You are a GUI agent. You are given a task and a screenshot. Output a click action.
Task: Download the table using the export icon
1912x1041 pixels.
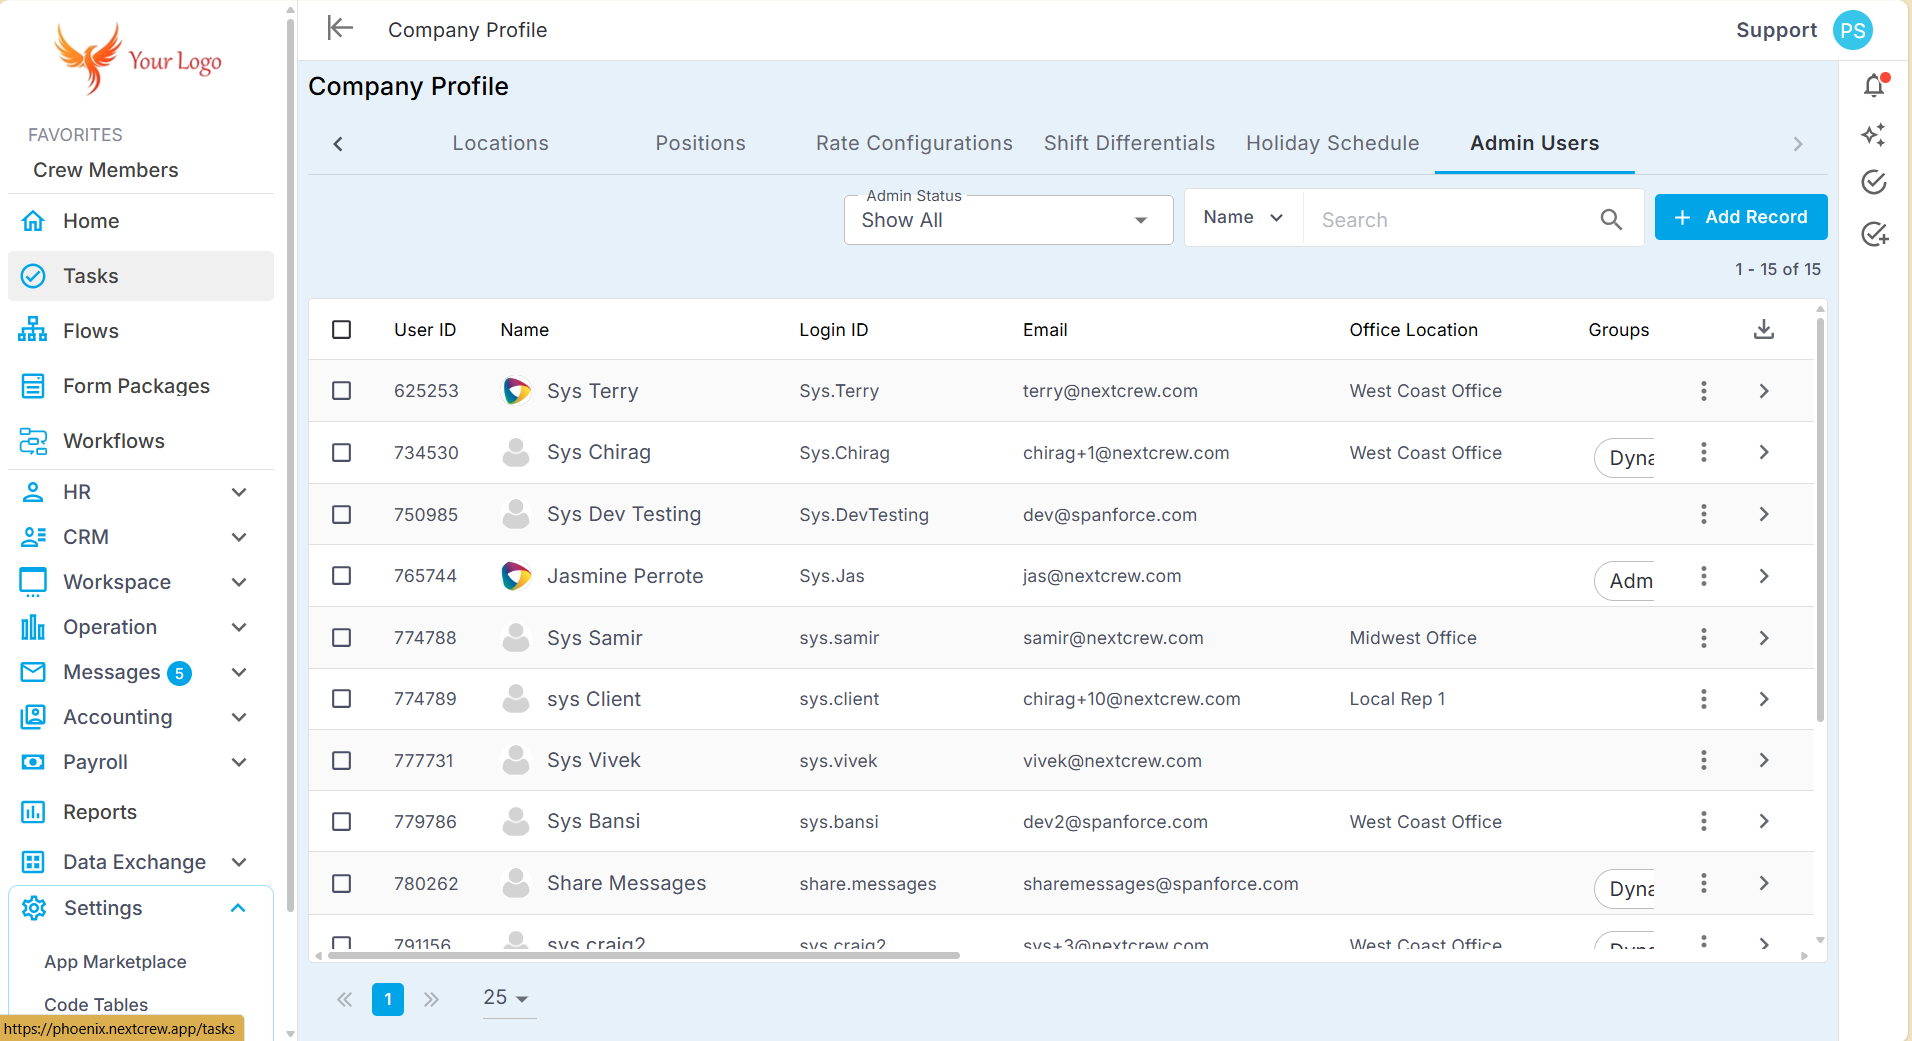pyautogui.click(x=1764, y=329)
